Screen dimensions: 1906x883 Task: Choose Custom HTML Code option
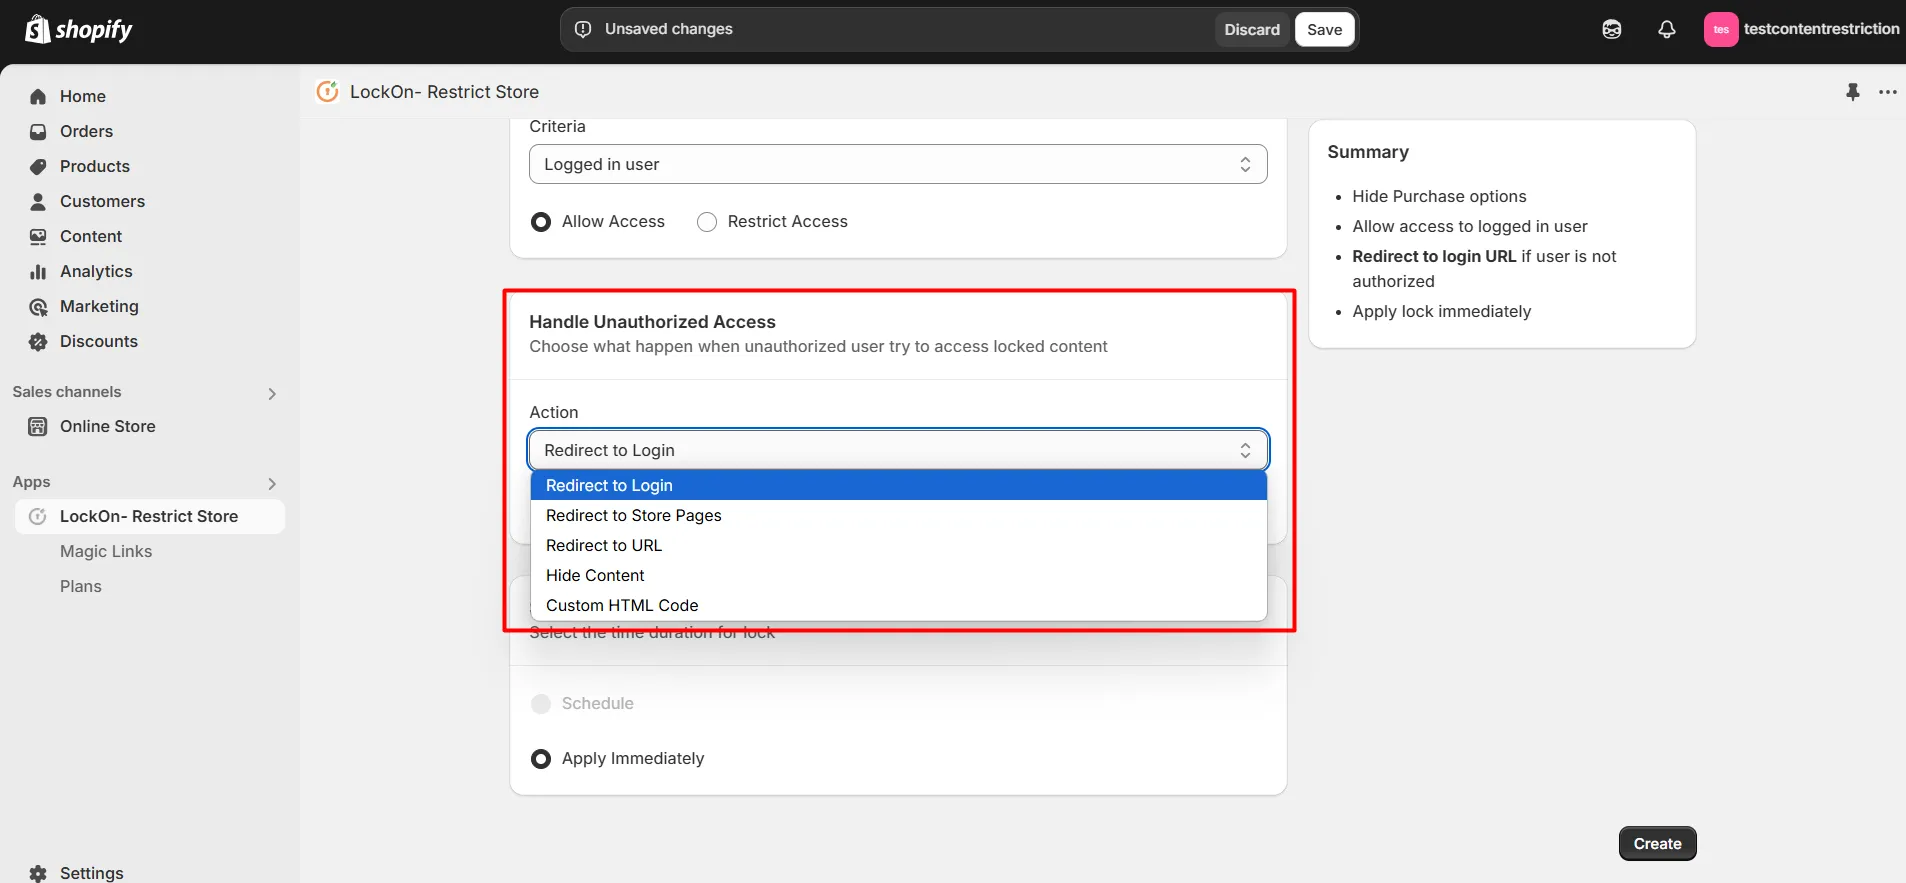tap(898, 605)
